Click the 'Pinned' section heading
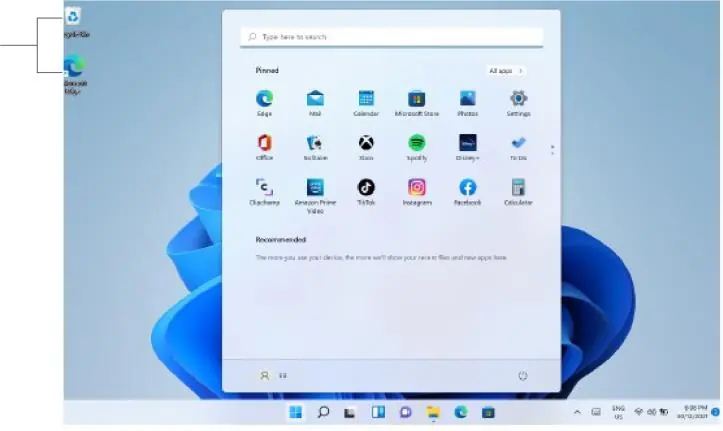The image size is (723, 431). [267, 71]
